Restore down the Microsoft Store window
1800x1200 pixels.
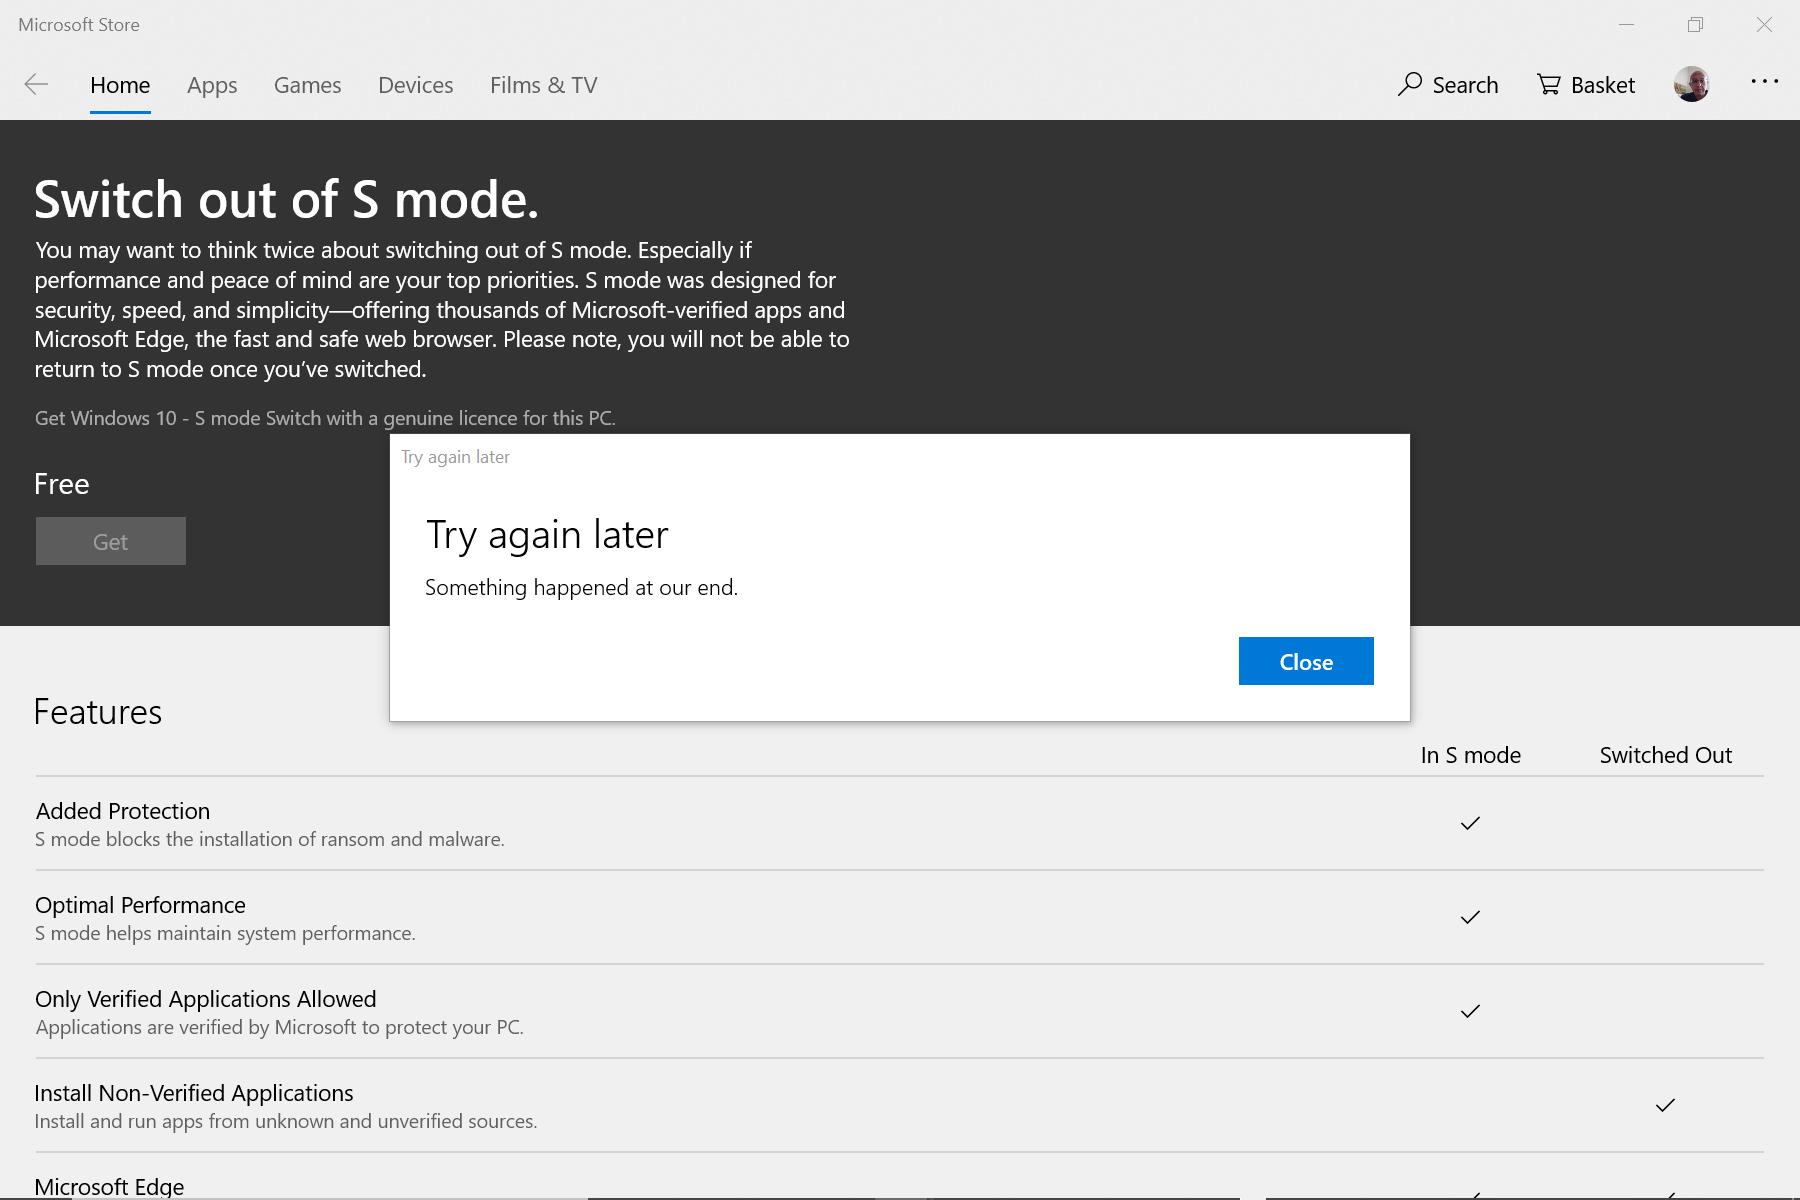1695,25
